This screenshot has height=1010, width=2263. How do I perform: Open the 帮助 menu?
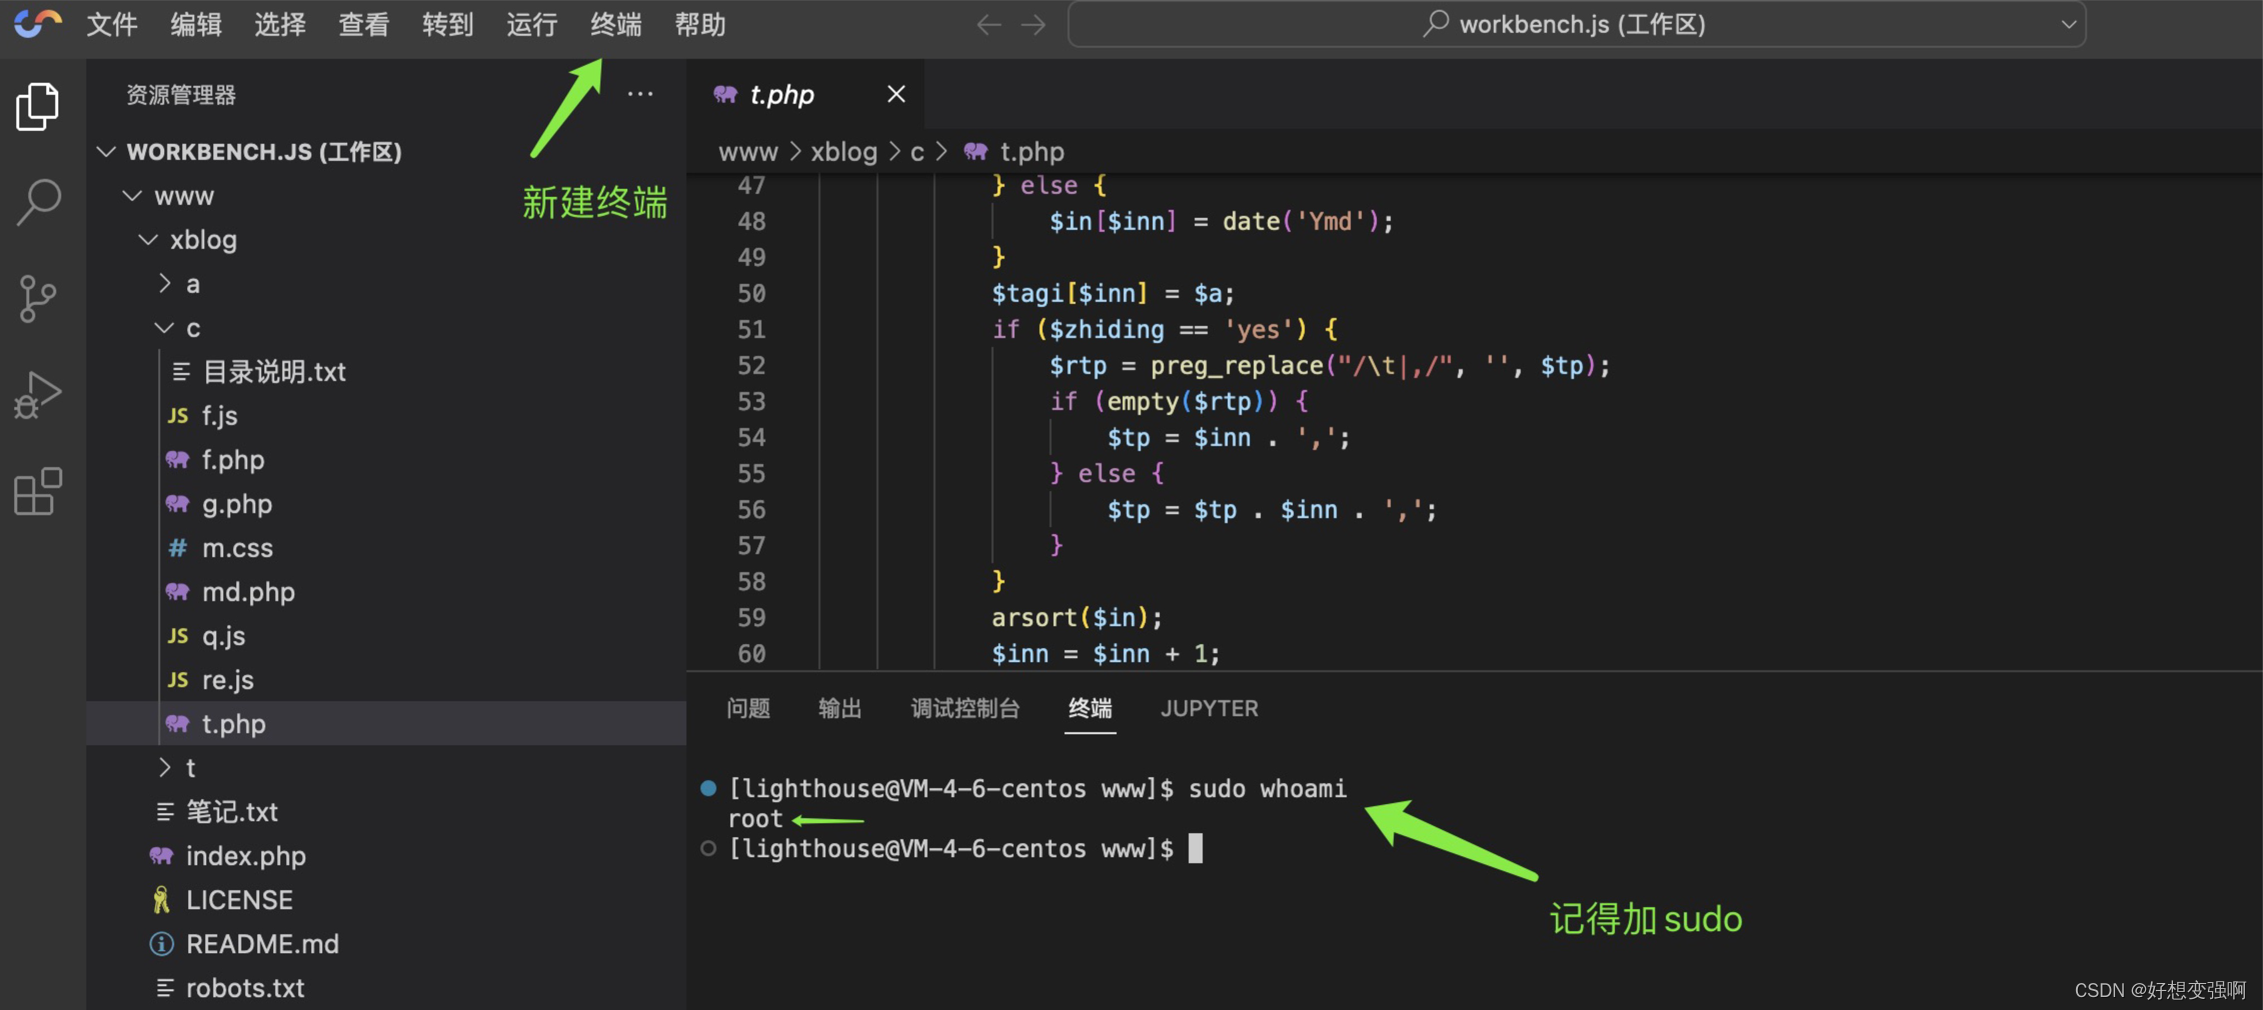tap(700, 24)
